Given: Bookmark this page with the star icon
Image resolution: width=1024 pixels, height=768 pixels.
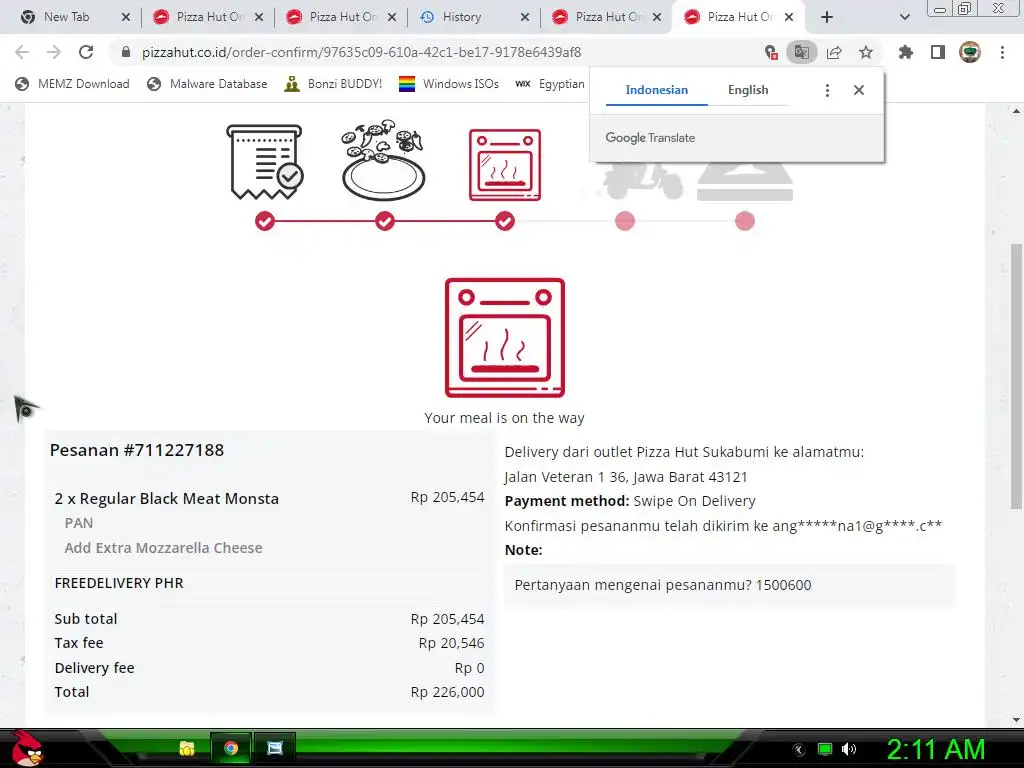Looking at the screenshot, I should pyautogui.click(x=866, y=52).
